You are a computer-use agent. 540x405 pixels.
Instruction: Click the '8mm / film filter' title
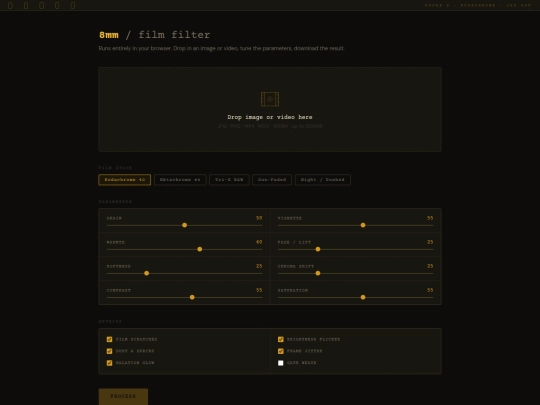coord(155,35)
